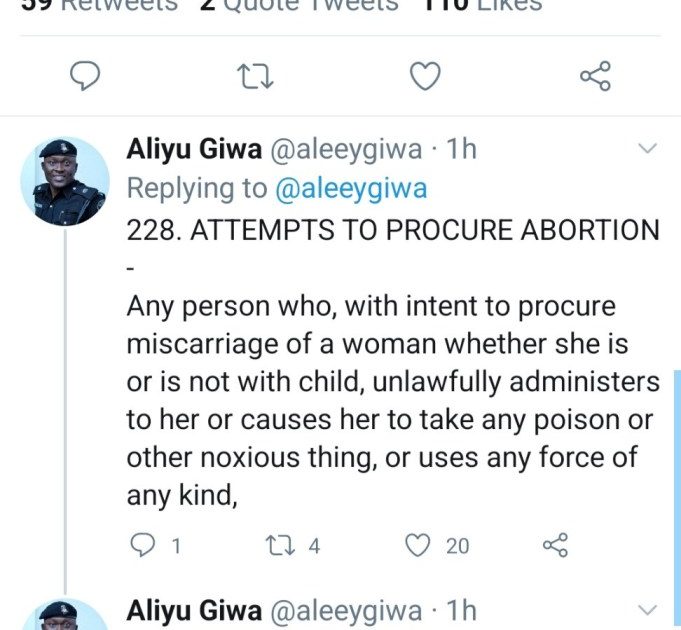Like the main tweet with the large heart
Image resolution: width=681 pixels, height=630 pixels.
pos(427,76)
